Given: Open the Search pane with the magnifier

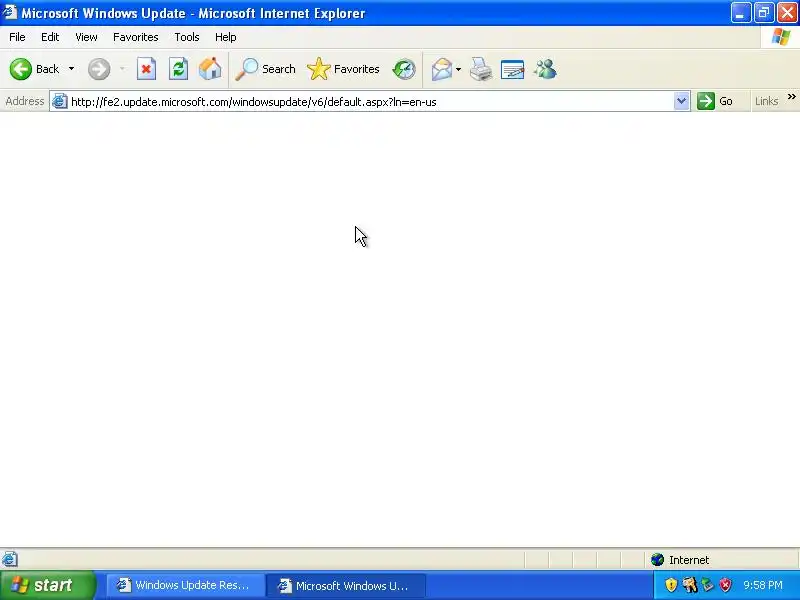Looking at the screenshot, I should click(265, 69).
